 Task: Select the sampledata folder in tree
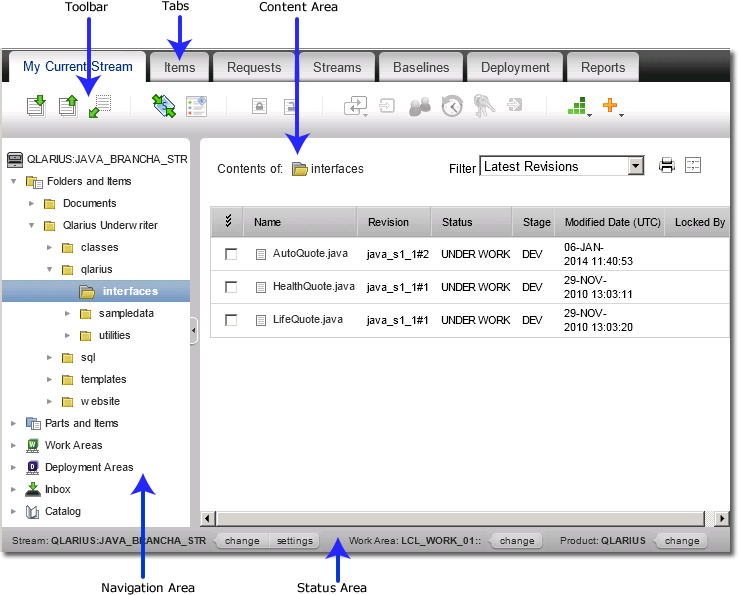[x=126, y=313]
